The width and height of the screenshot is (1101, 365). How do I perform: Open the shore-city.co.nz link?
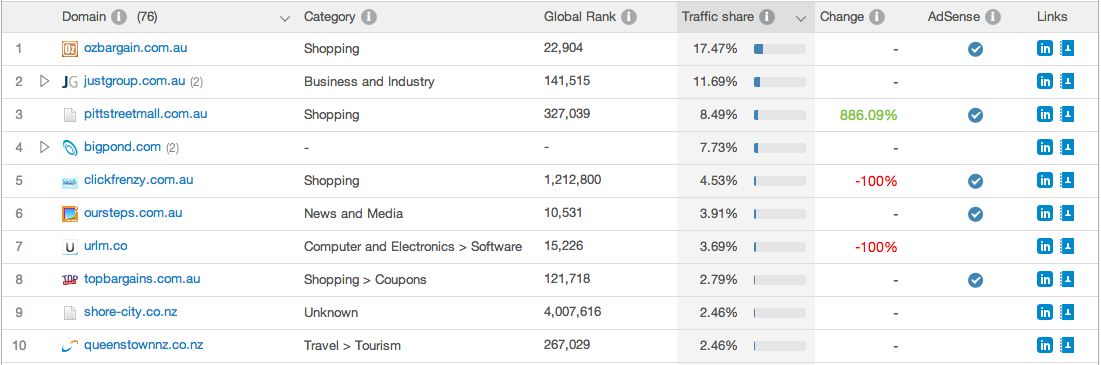(x=130, y=312)
